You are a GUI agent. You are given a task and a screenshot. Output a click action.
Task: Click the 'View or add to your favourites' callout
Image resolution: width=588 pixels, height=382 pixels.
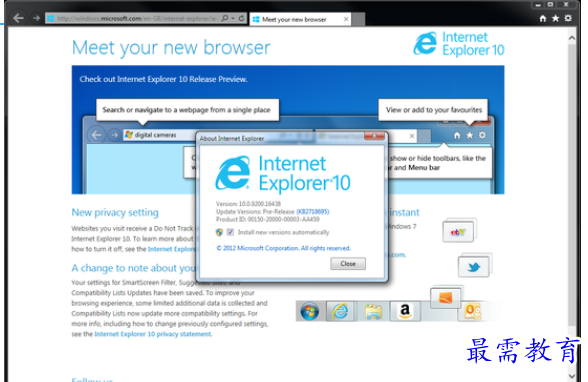pos(433,110)
